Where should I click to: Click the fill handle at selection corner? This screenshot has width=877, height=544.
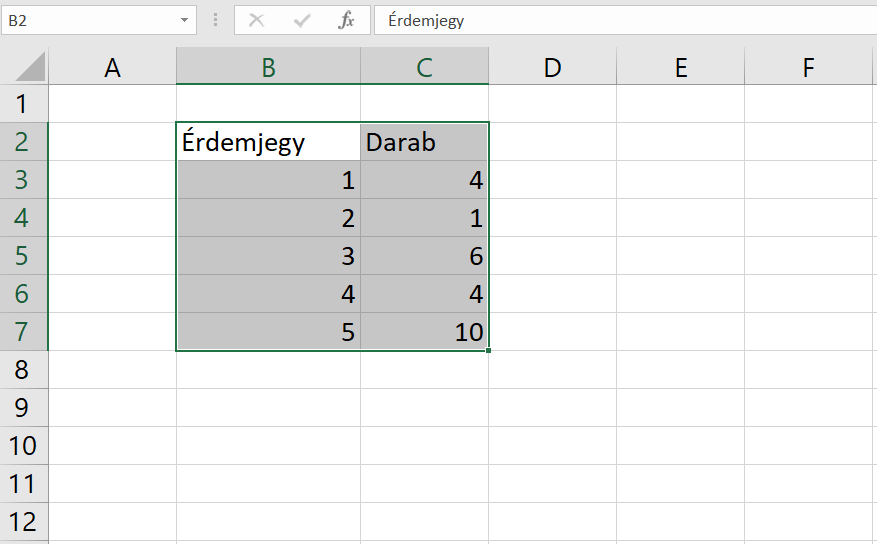click(489, 351)
